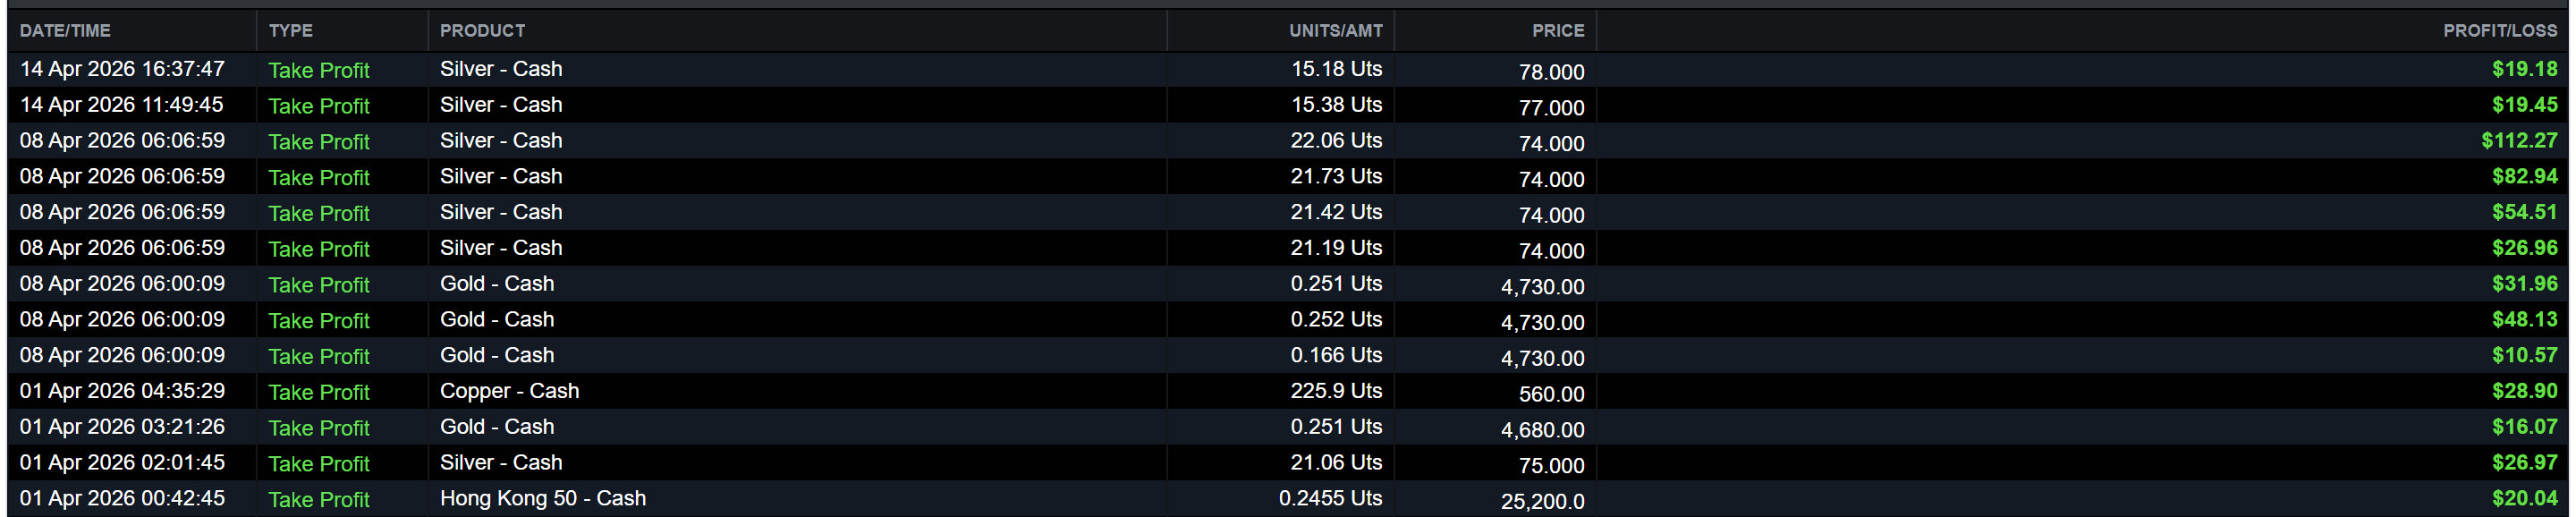Screen dimensions: 2576x517
Task: Sort by the DATE/TIME column header
Action: (x=65, y=31)
